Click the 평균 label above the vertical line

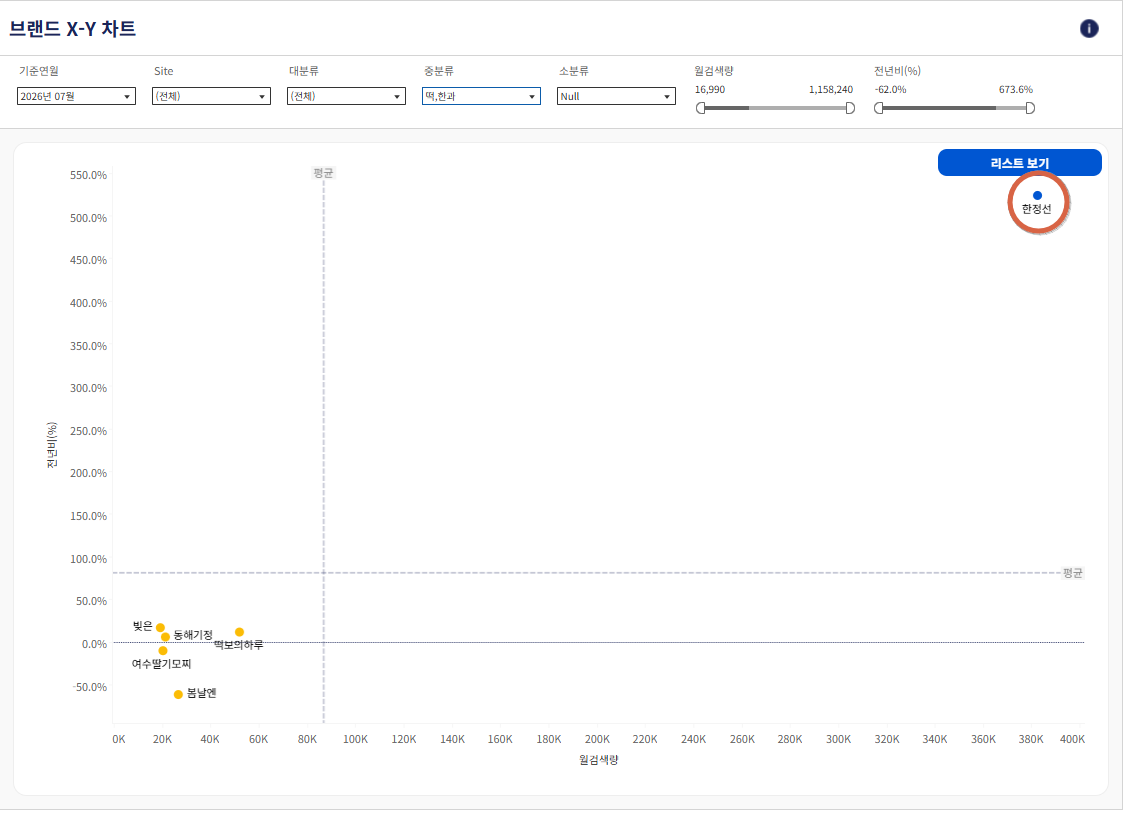pos(323,173)
